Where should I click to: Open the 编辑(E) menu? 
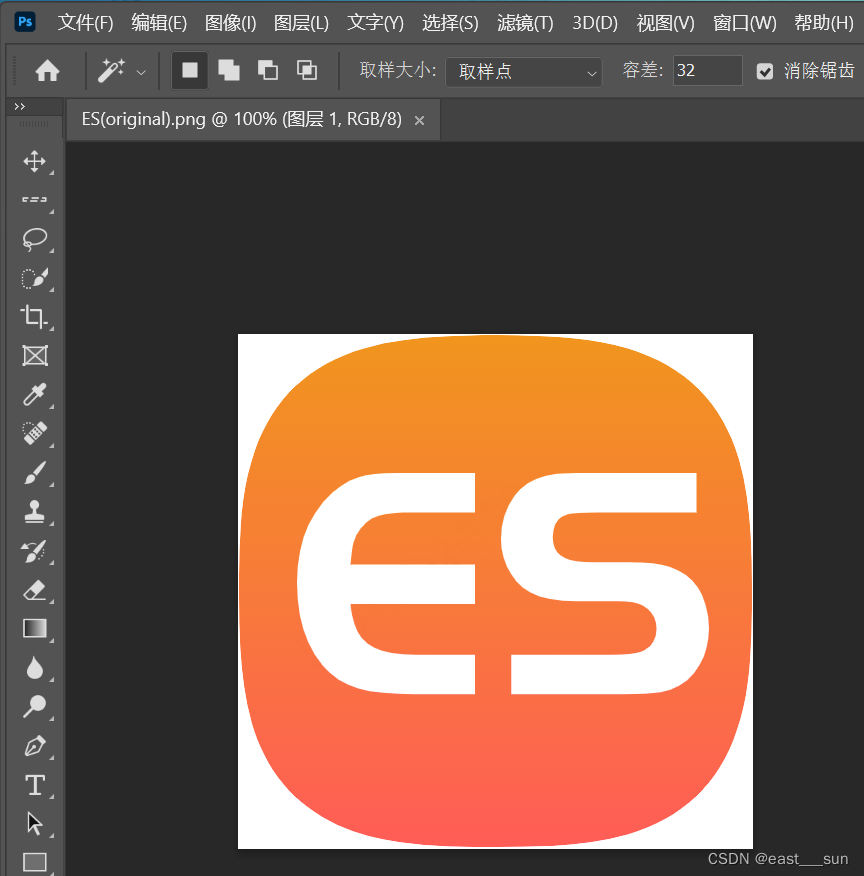click(x=159, y=23)
